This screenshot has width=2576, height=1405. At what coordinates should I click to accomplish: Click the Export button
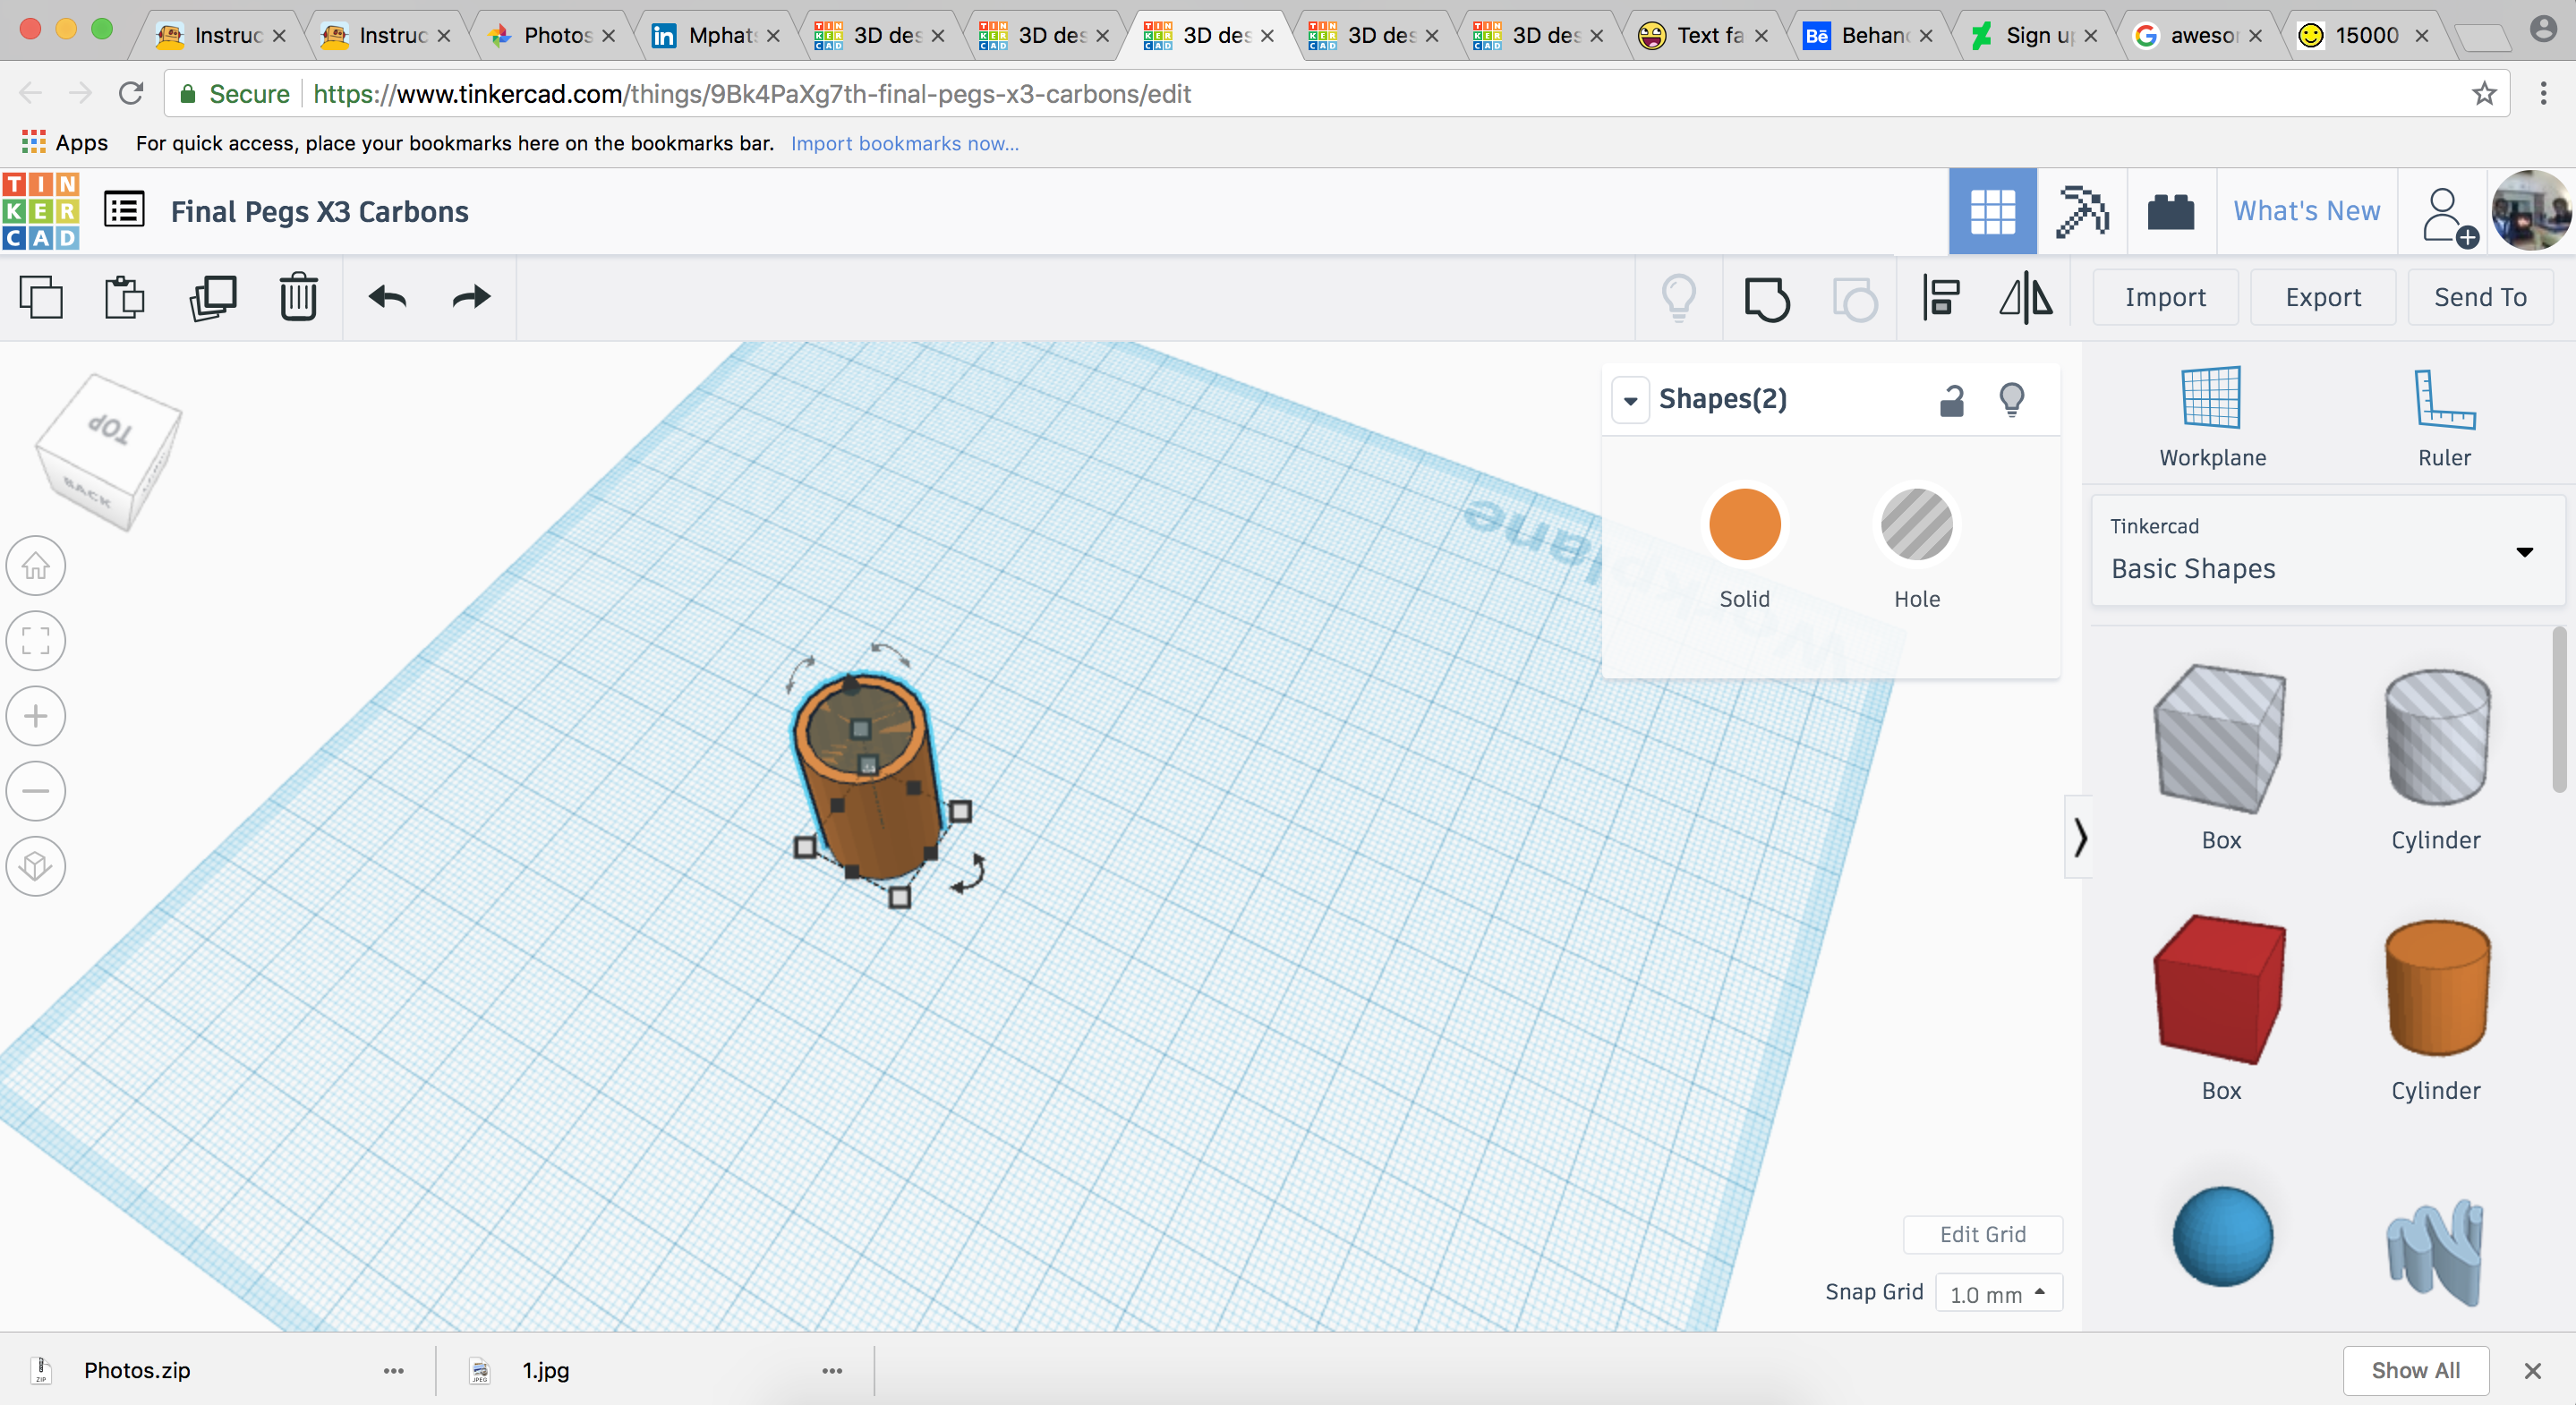click(x=2322, y=298)
